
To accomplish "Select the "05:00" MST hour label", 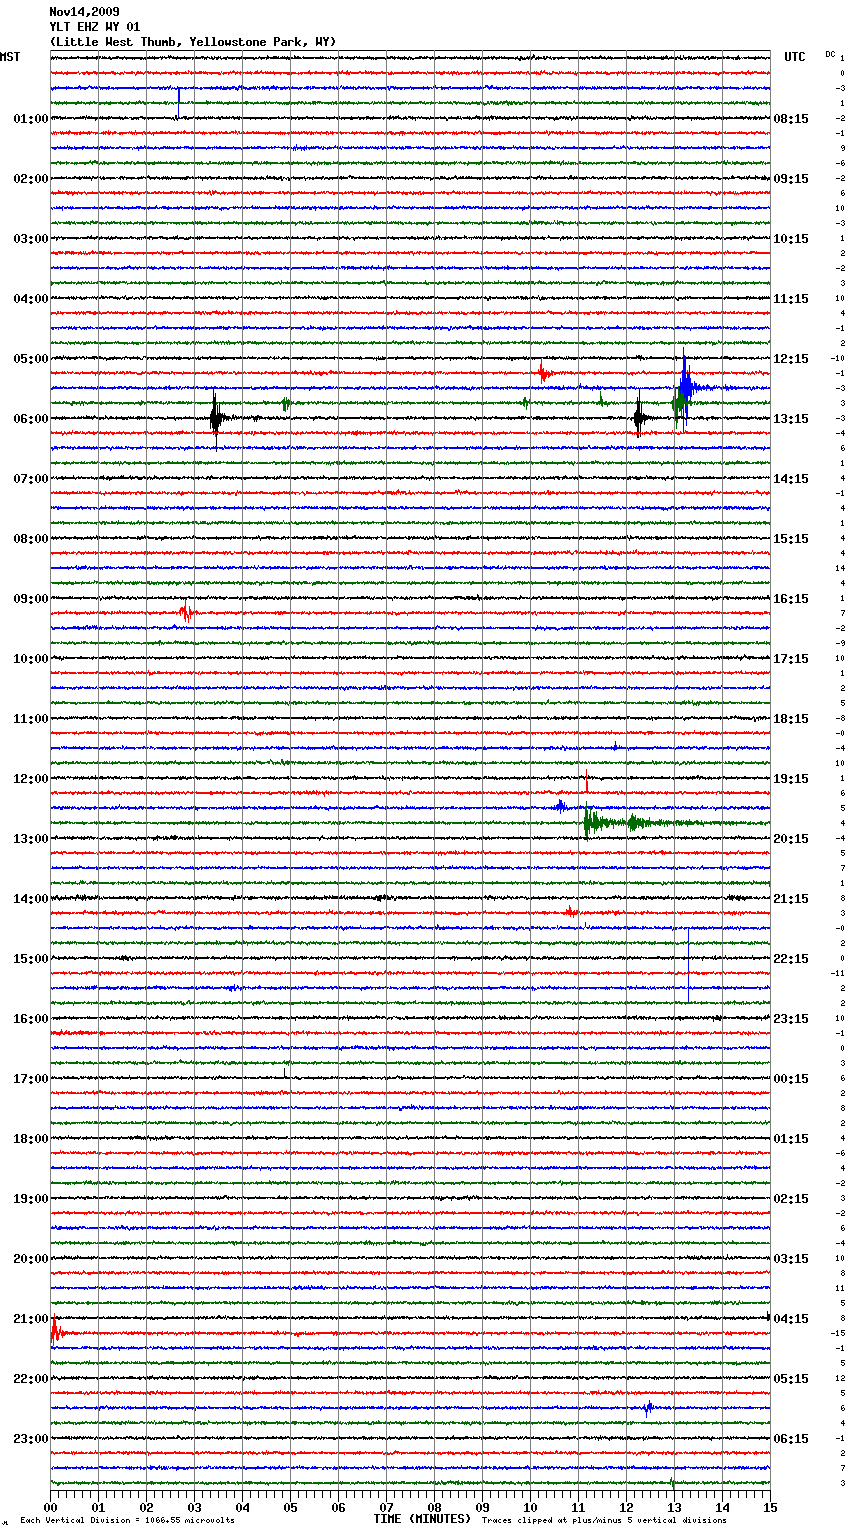I will click(31, 359).
